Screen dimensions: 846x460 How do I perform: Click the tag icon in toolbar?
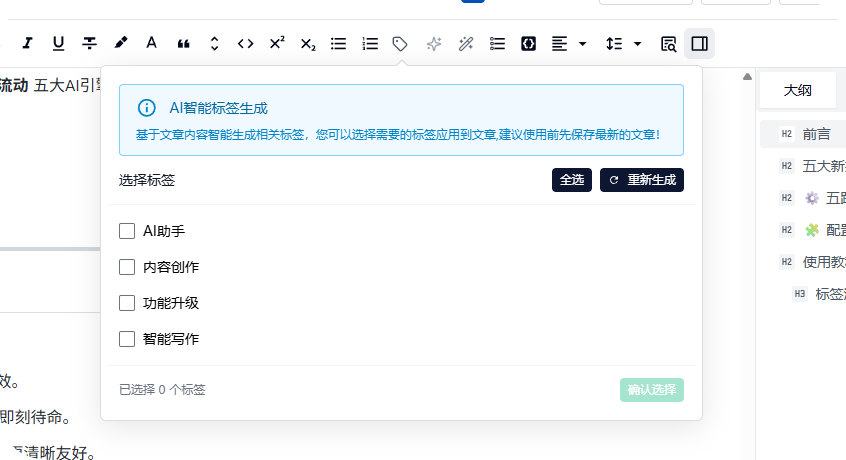coord(400,43)
